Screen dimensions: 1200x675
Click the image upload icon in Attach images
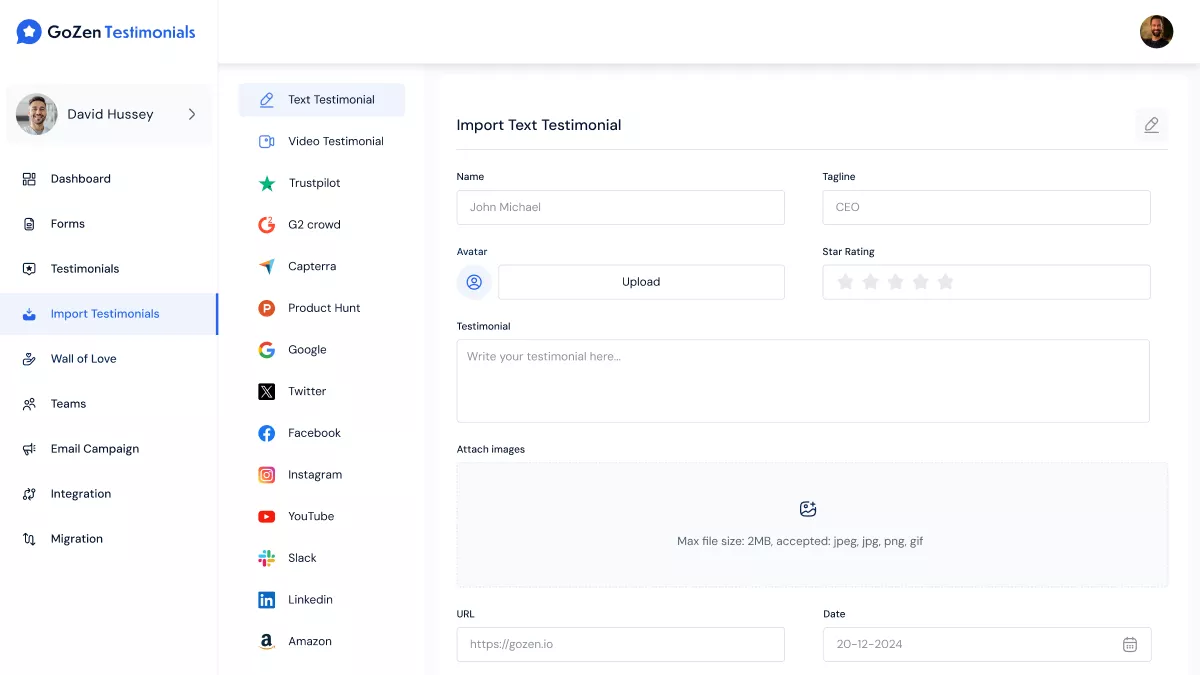[x=808, y=509]
